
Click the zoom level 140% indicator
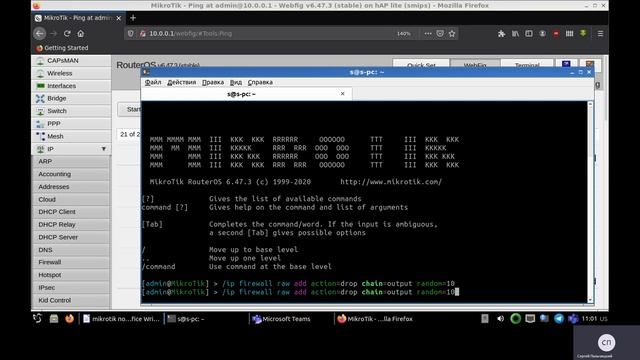[403, 33]
